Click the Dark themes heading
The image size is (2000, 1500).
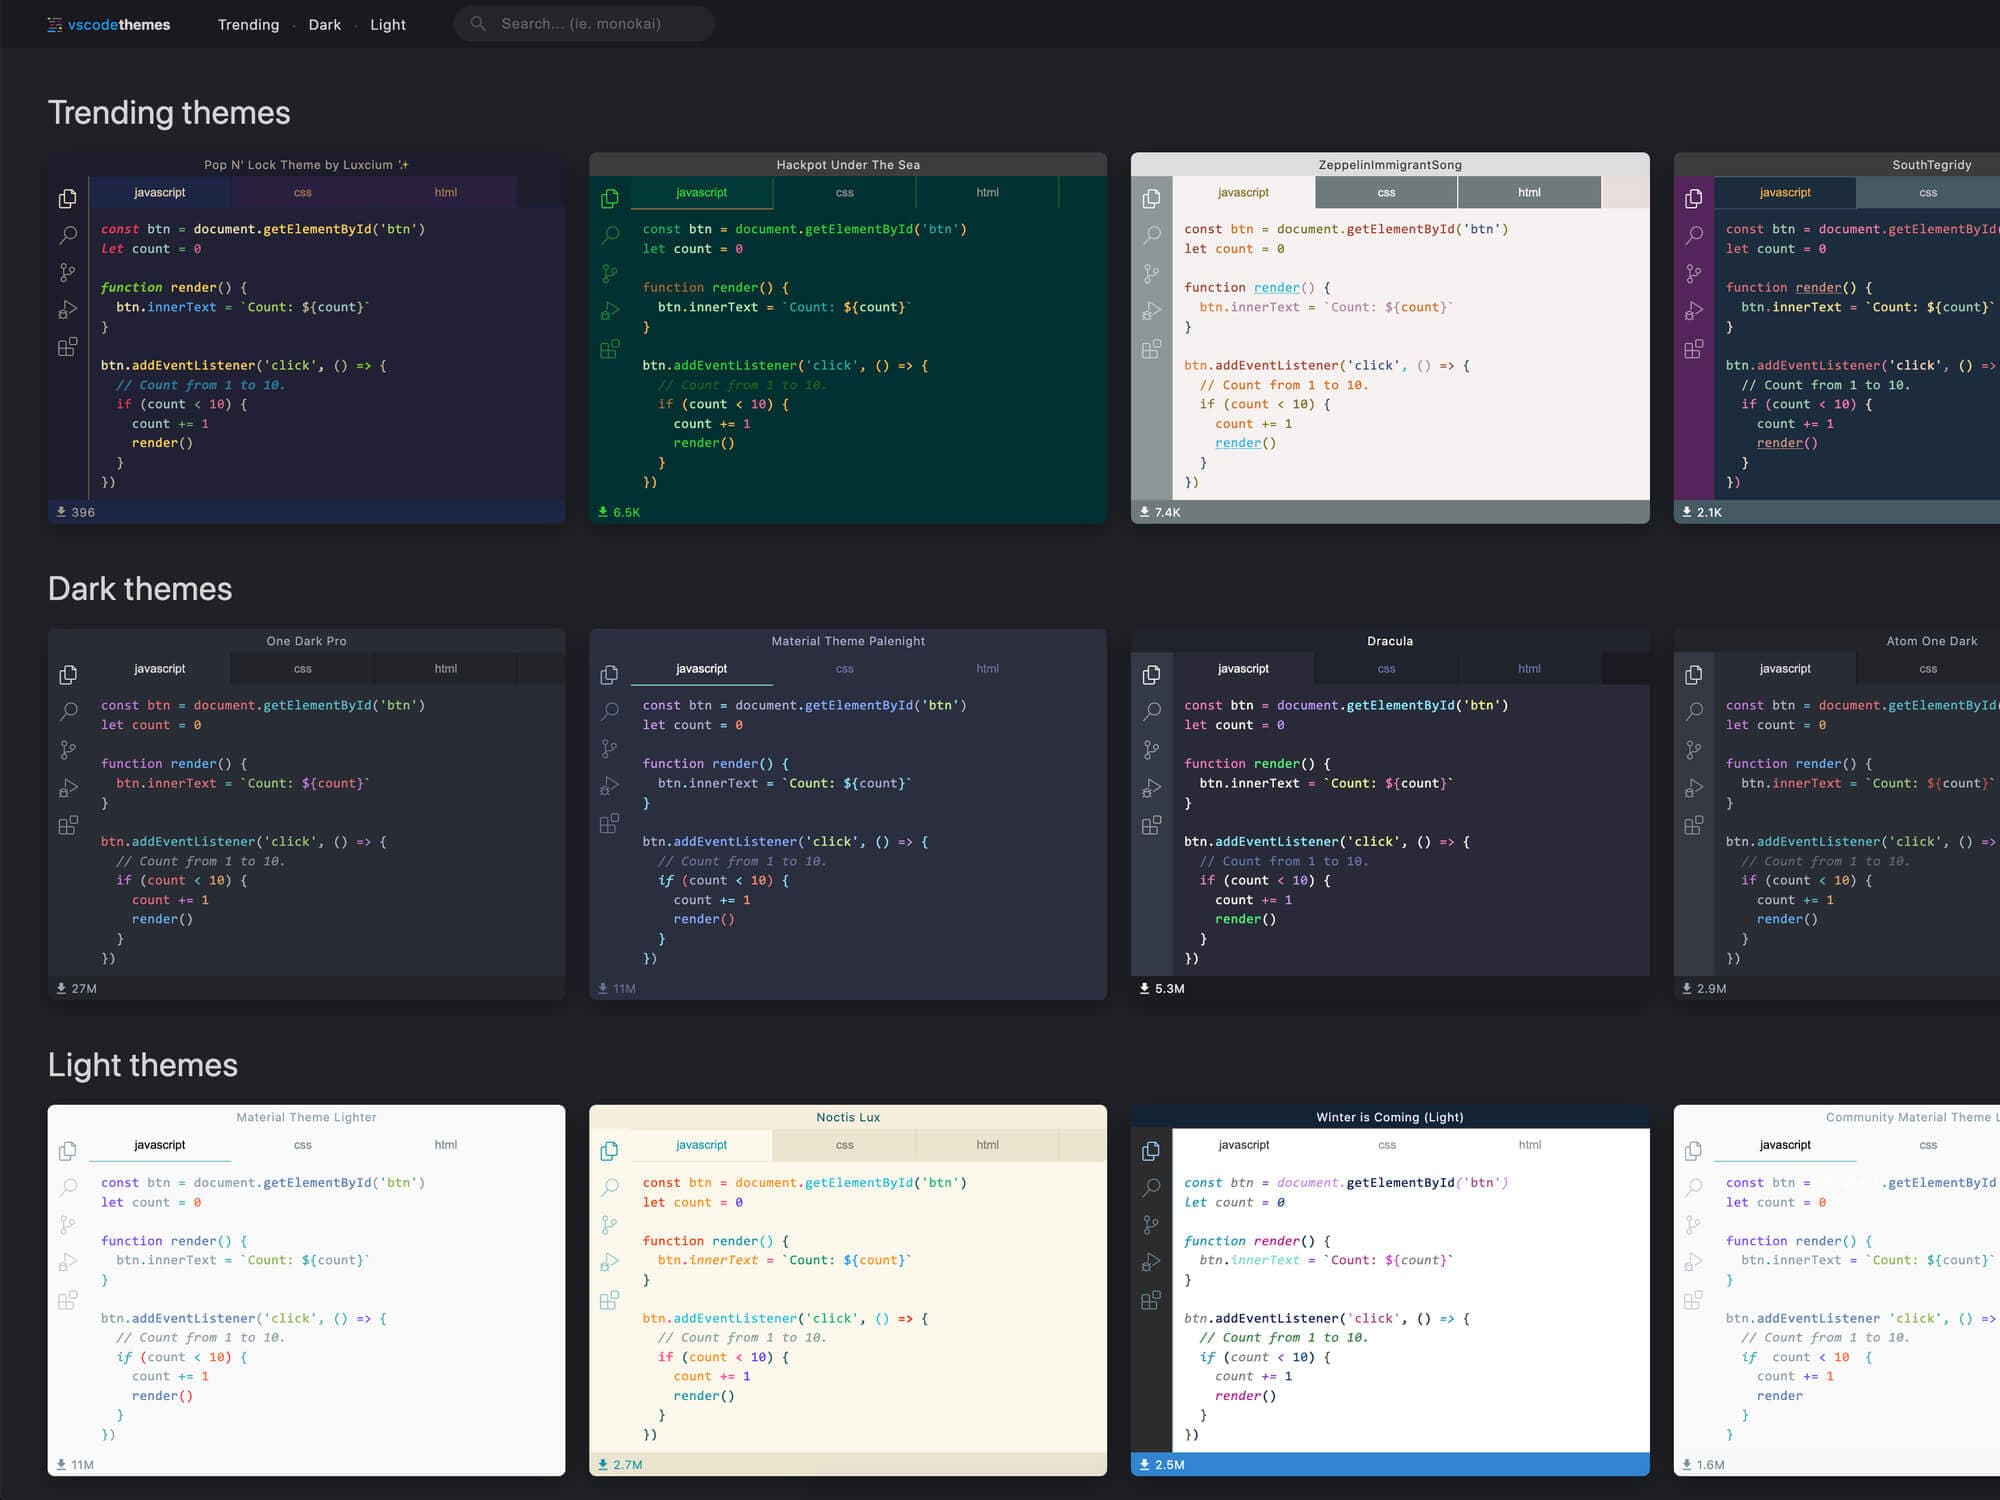tap(140, 588)
